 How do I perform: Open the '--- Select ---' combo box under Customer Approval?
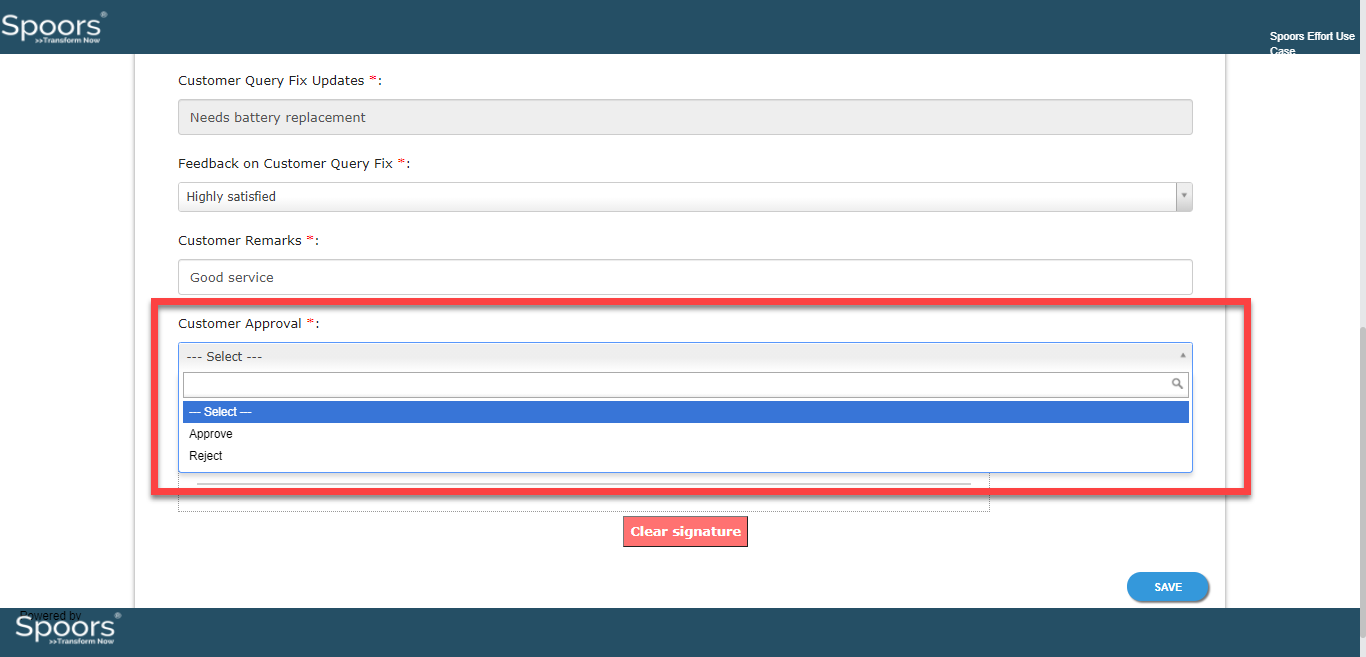tap(683, 356)
